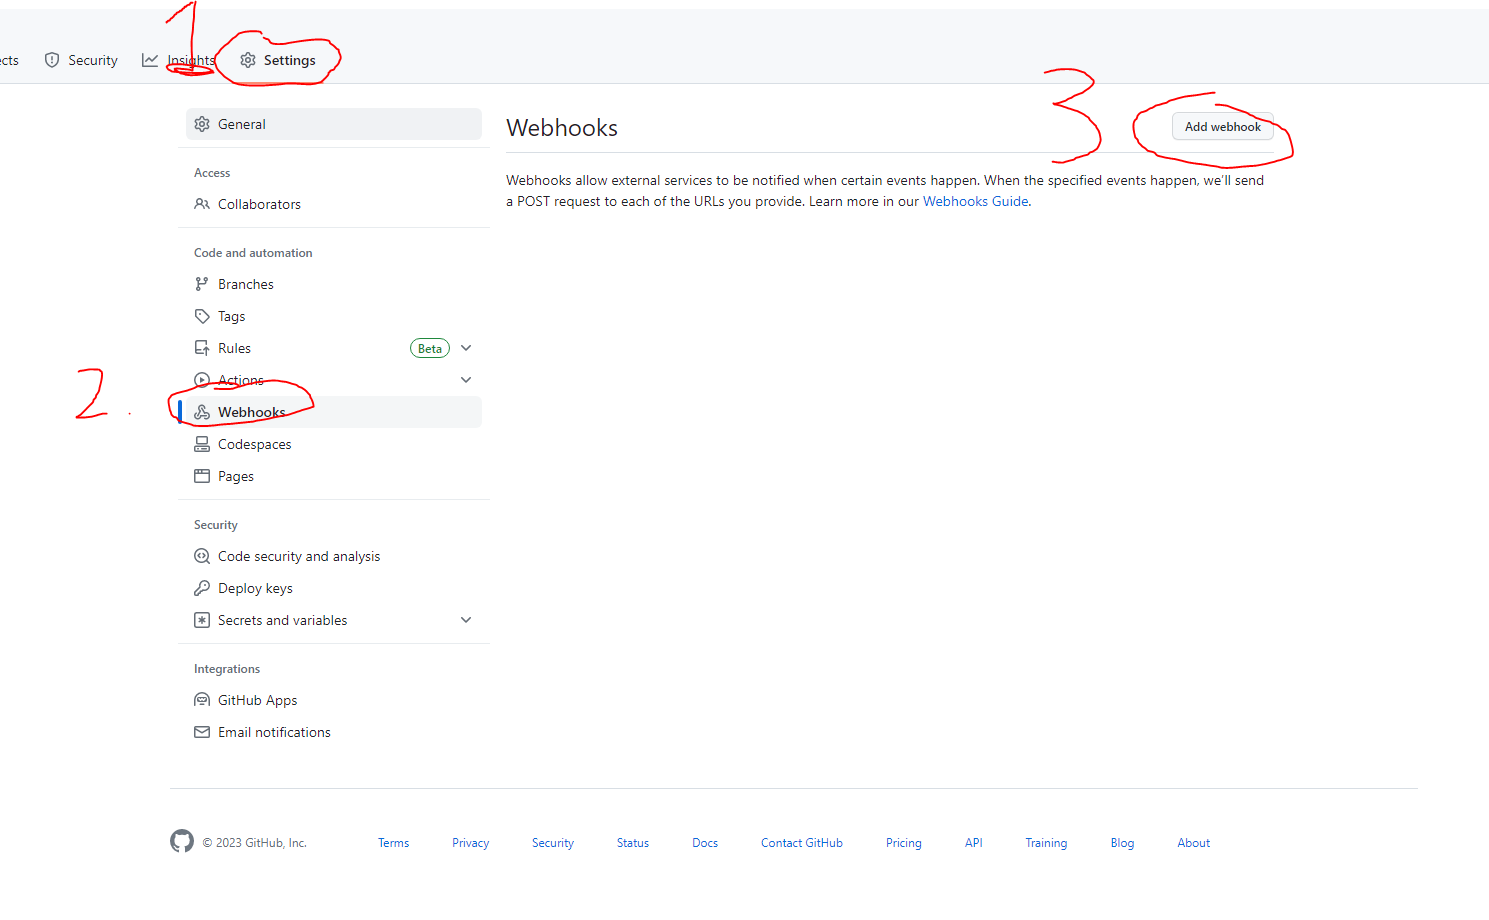
Task: Open the Docs footer link
Action: 705,843
